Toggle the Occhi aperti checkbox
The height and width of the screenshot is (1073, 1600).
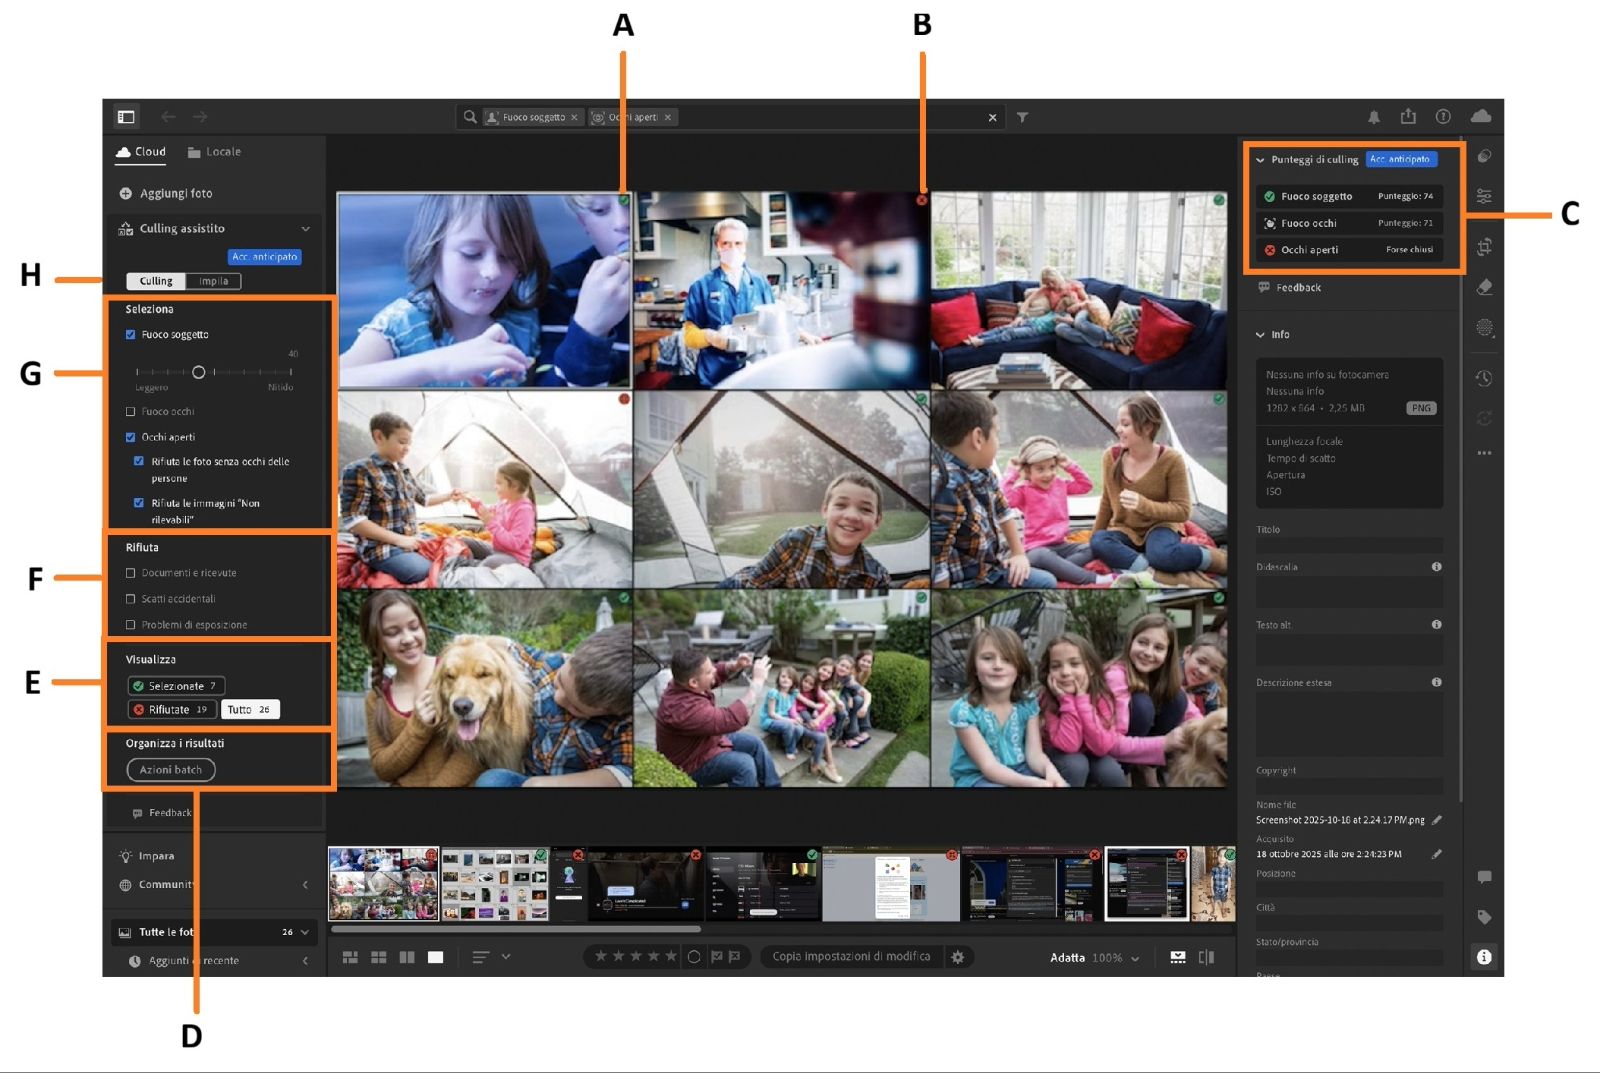tap(130, 437)
